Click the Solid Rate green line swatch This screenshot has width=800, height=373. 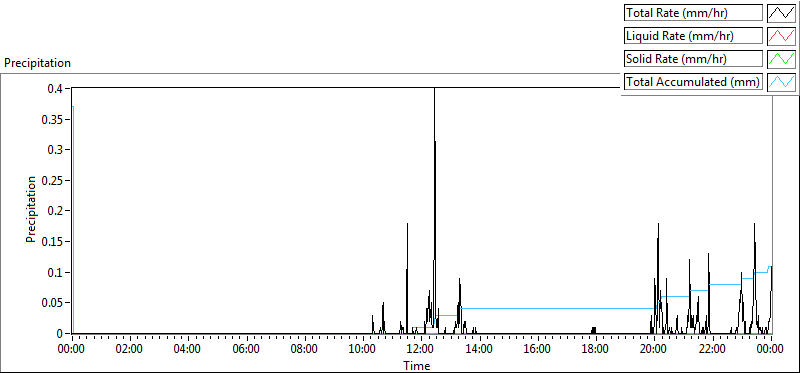click(x=782, y=59)
